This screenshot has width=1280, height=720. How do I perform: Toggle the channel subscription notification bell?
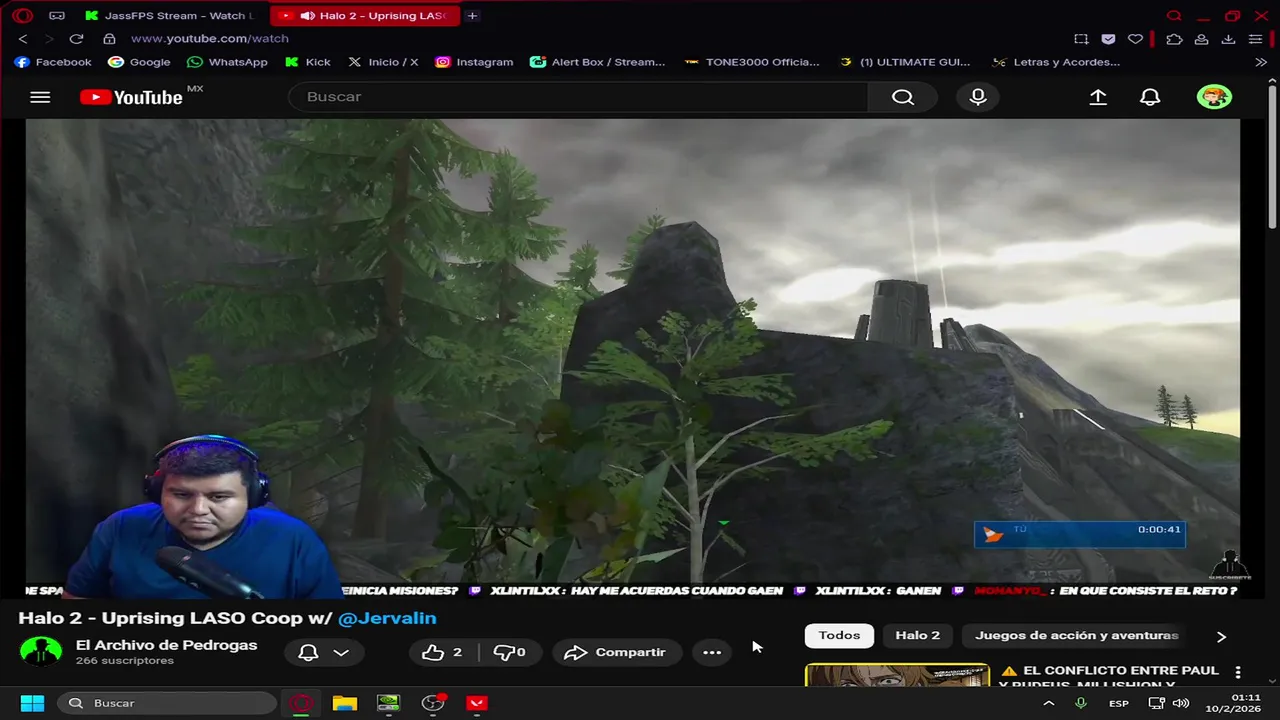click(x=308, y=652)
